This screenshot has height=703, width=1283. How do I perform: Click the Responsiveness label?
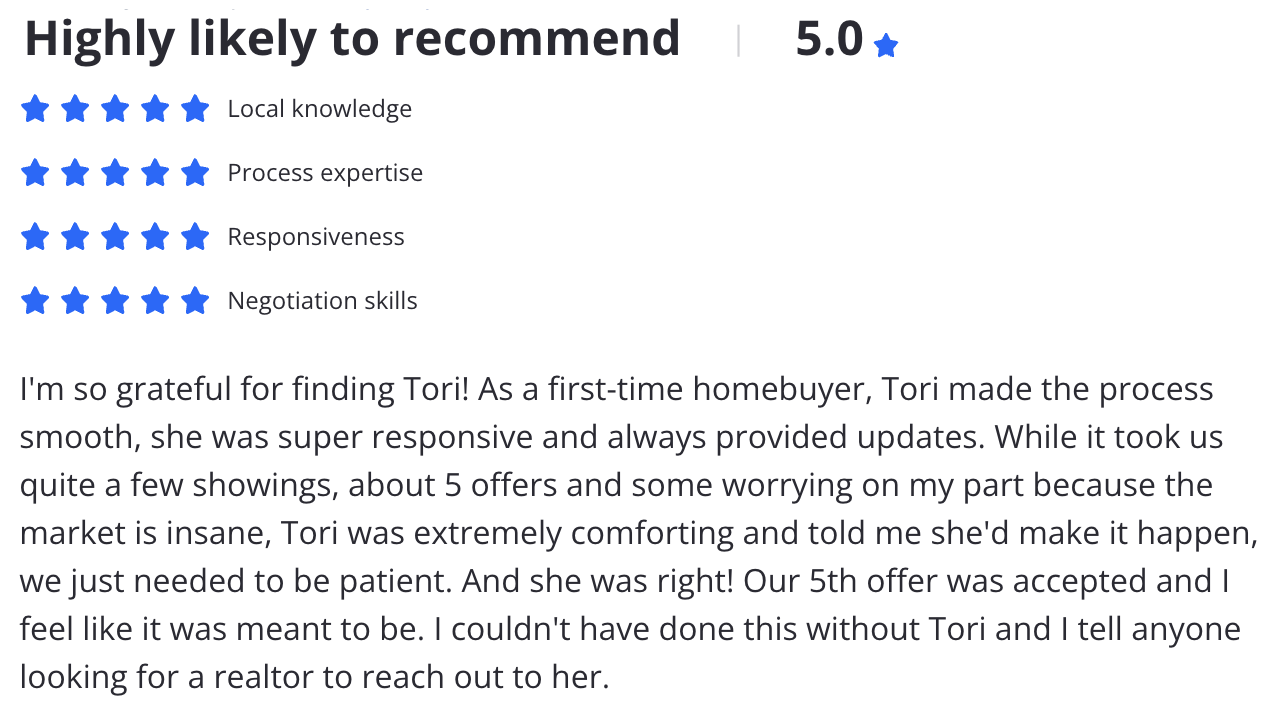pyautogui.click(x=316, y=237)
